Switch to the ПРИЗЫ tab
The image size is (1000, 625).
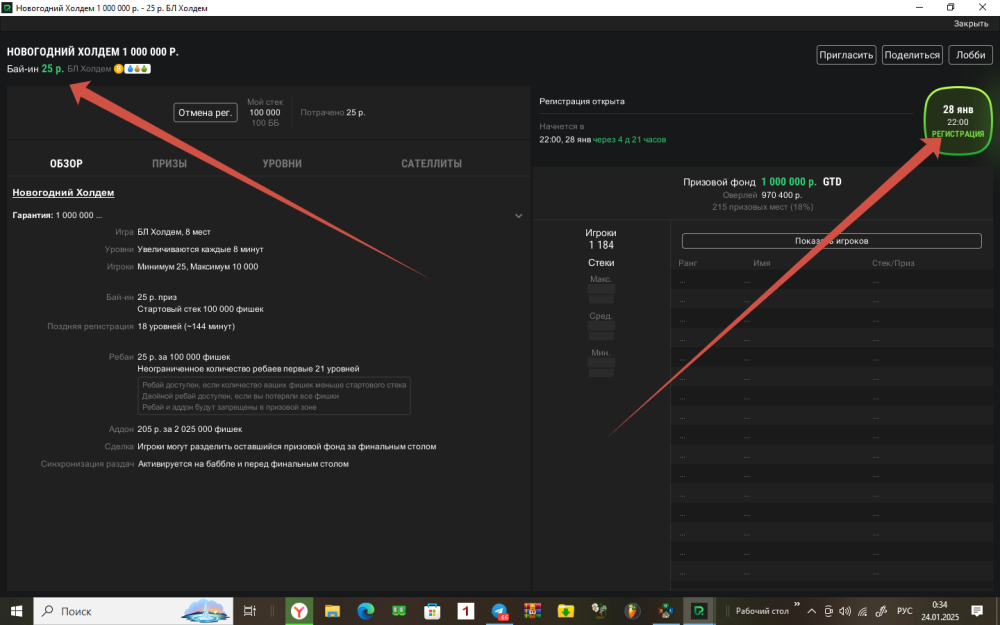169,164
